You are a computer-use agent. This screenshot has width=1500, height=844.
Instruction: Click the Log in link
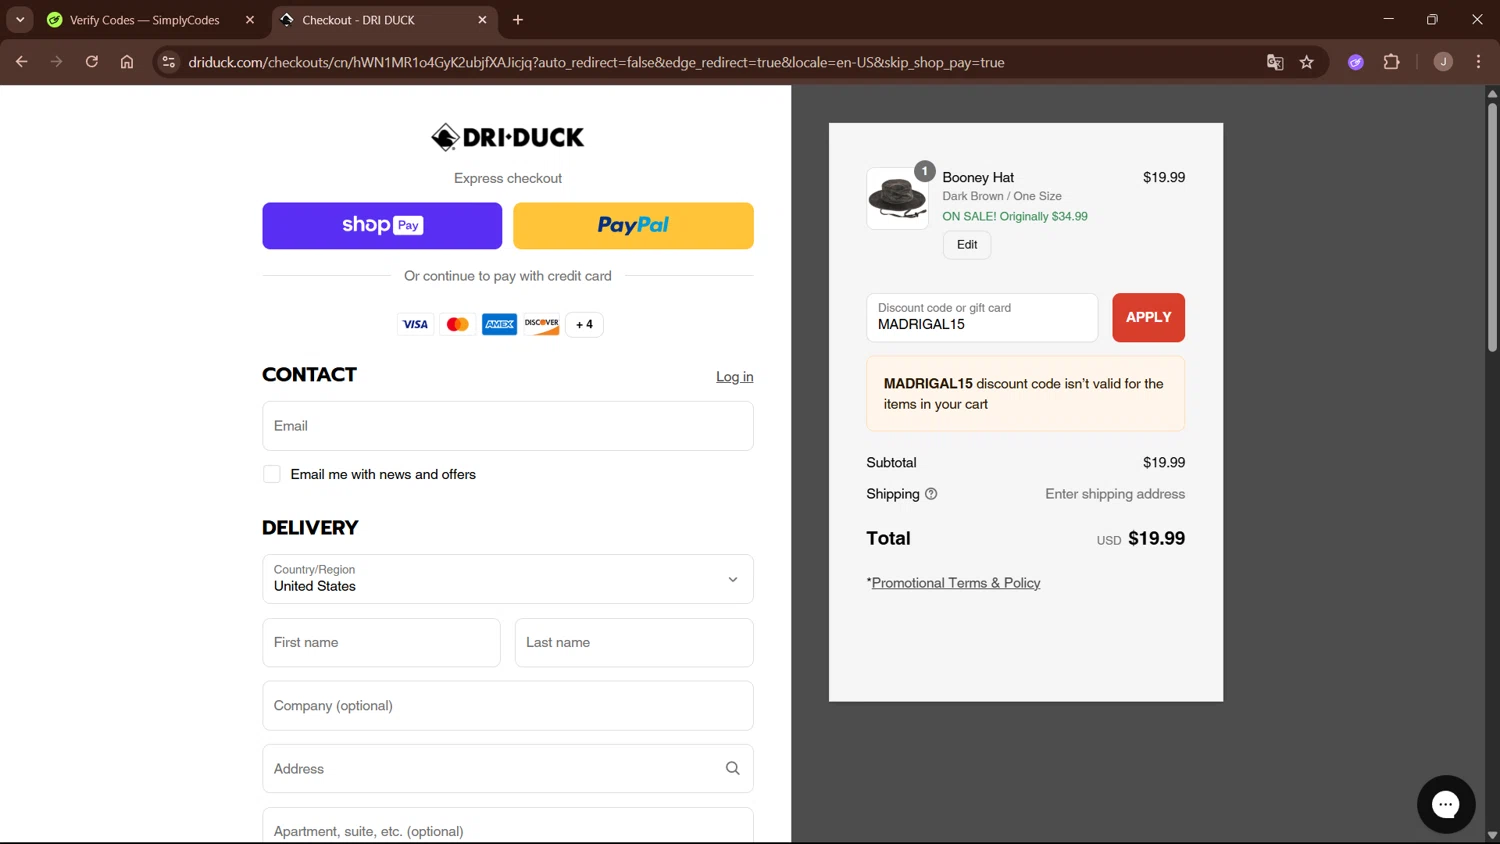[x=734, y=377]
